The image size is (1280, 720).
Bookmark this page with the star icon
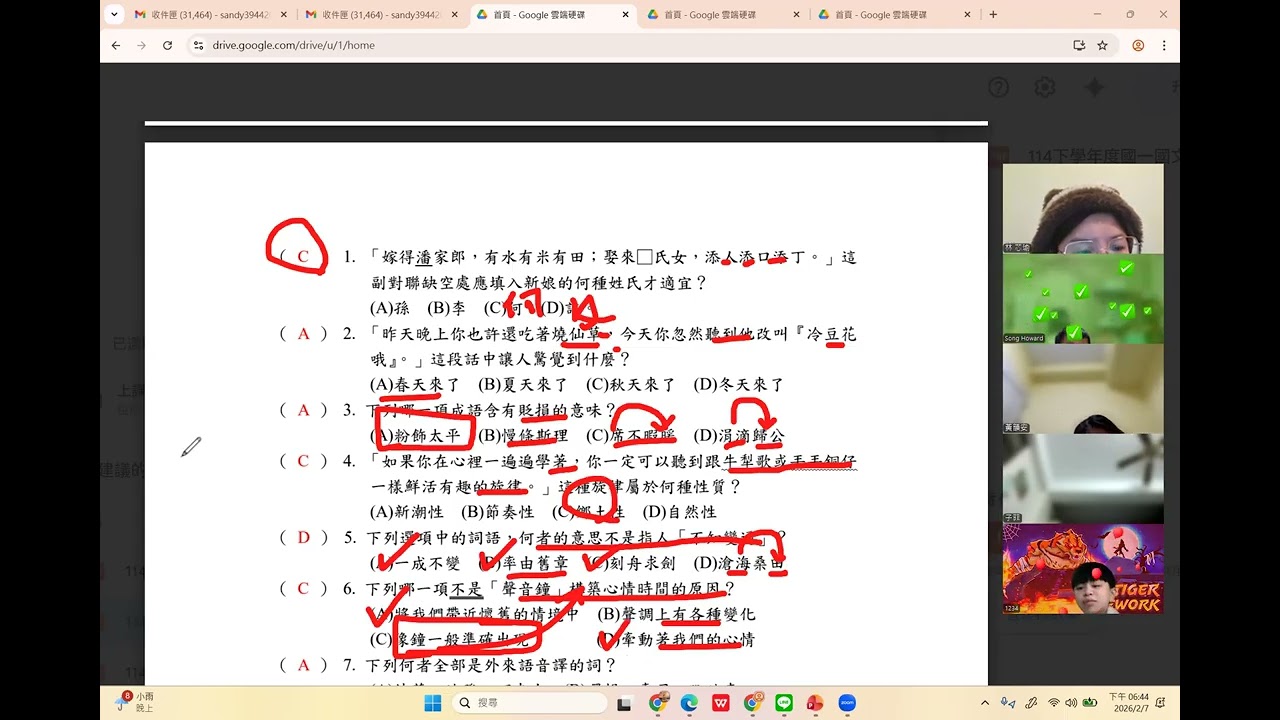click(x=1102, y=45)
